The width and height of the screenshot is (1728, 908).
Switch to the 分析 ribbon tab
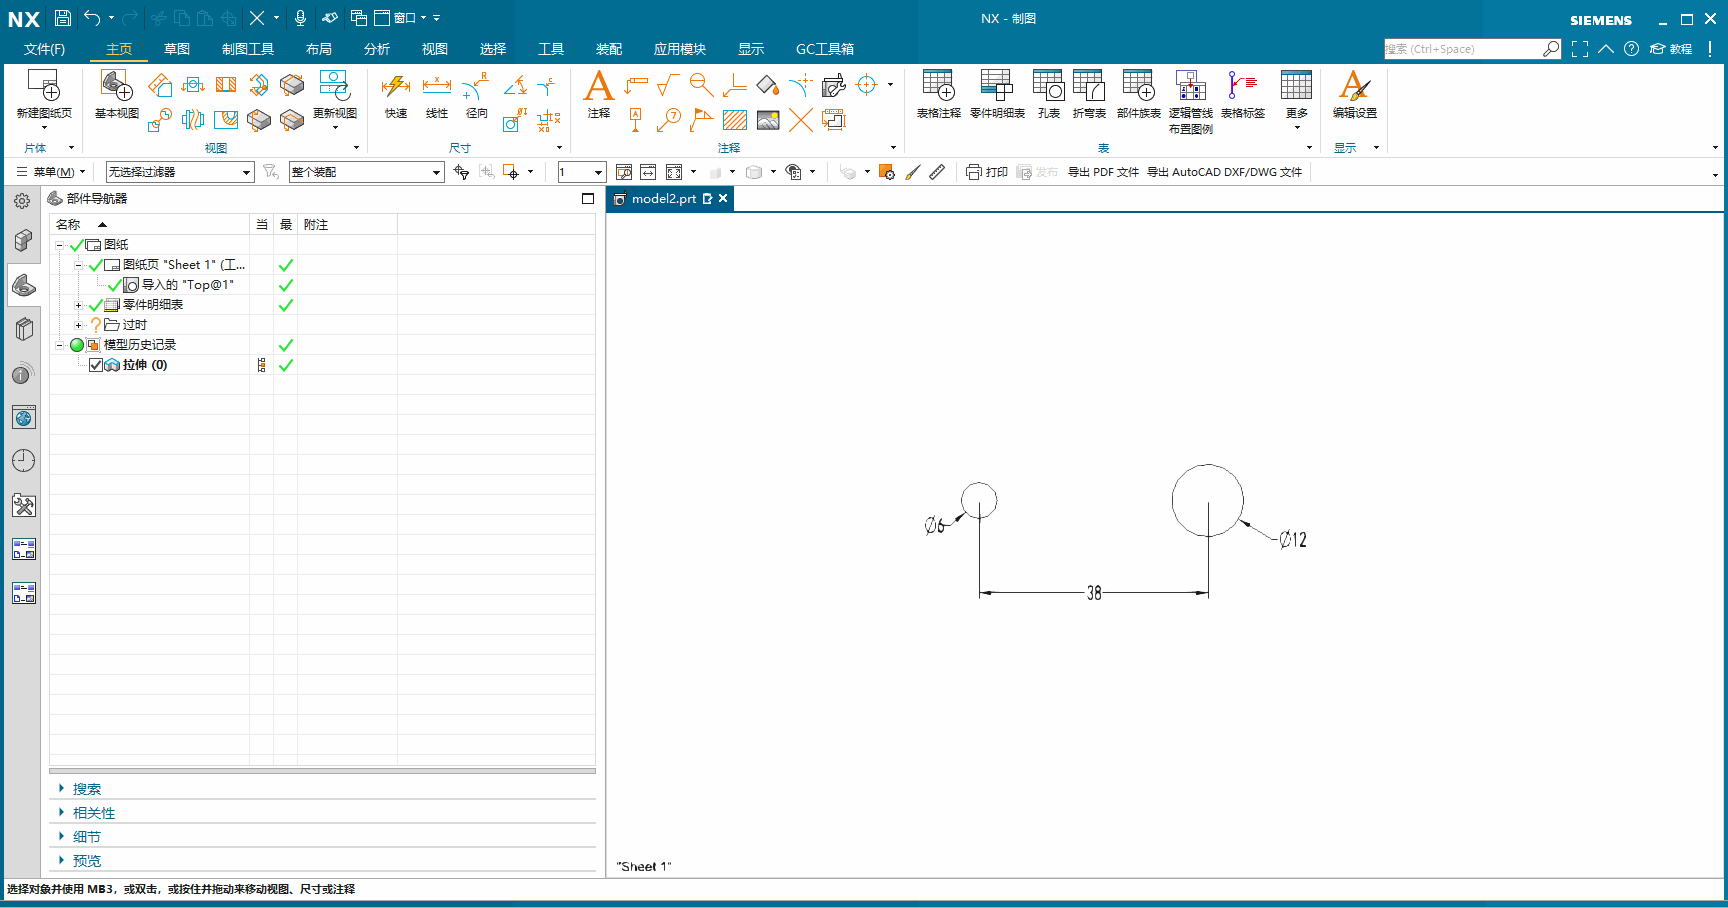[377, 49]
